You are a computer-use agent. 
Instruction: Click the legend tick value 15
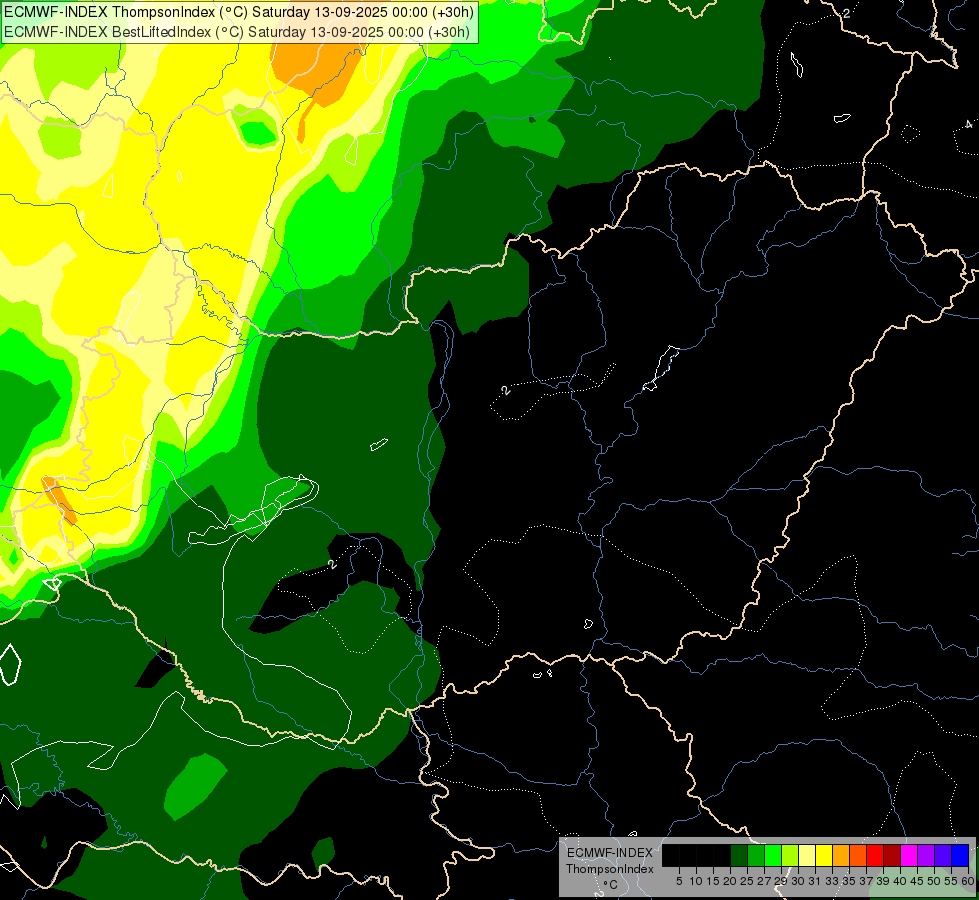(x=713, y=881)
